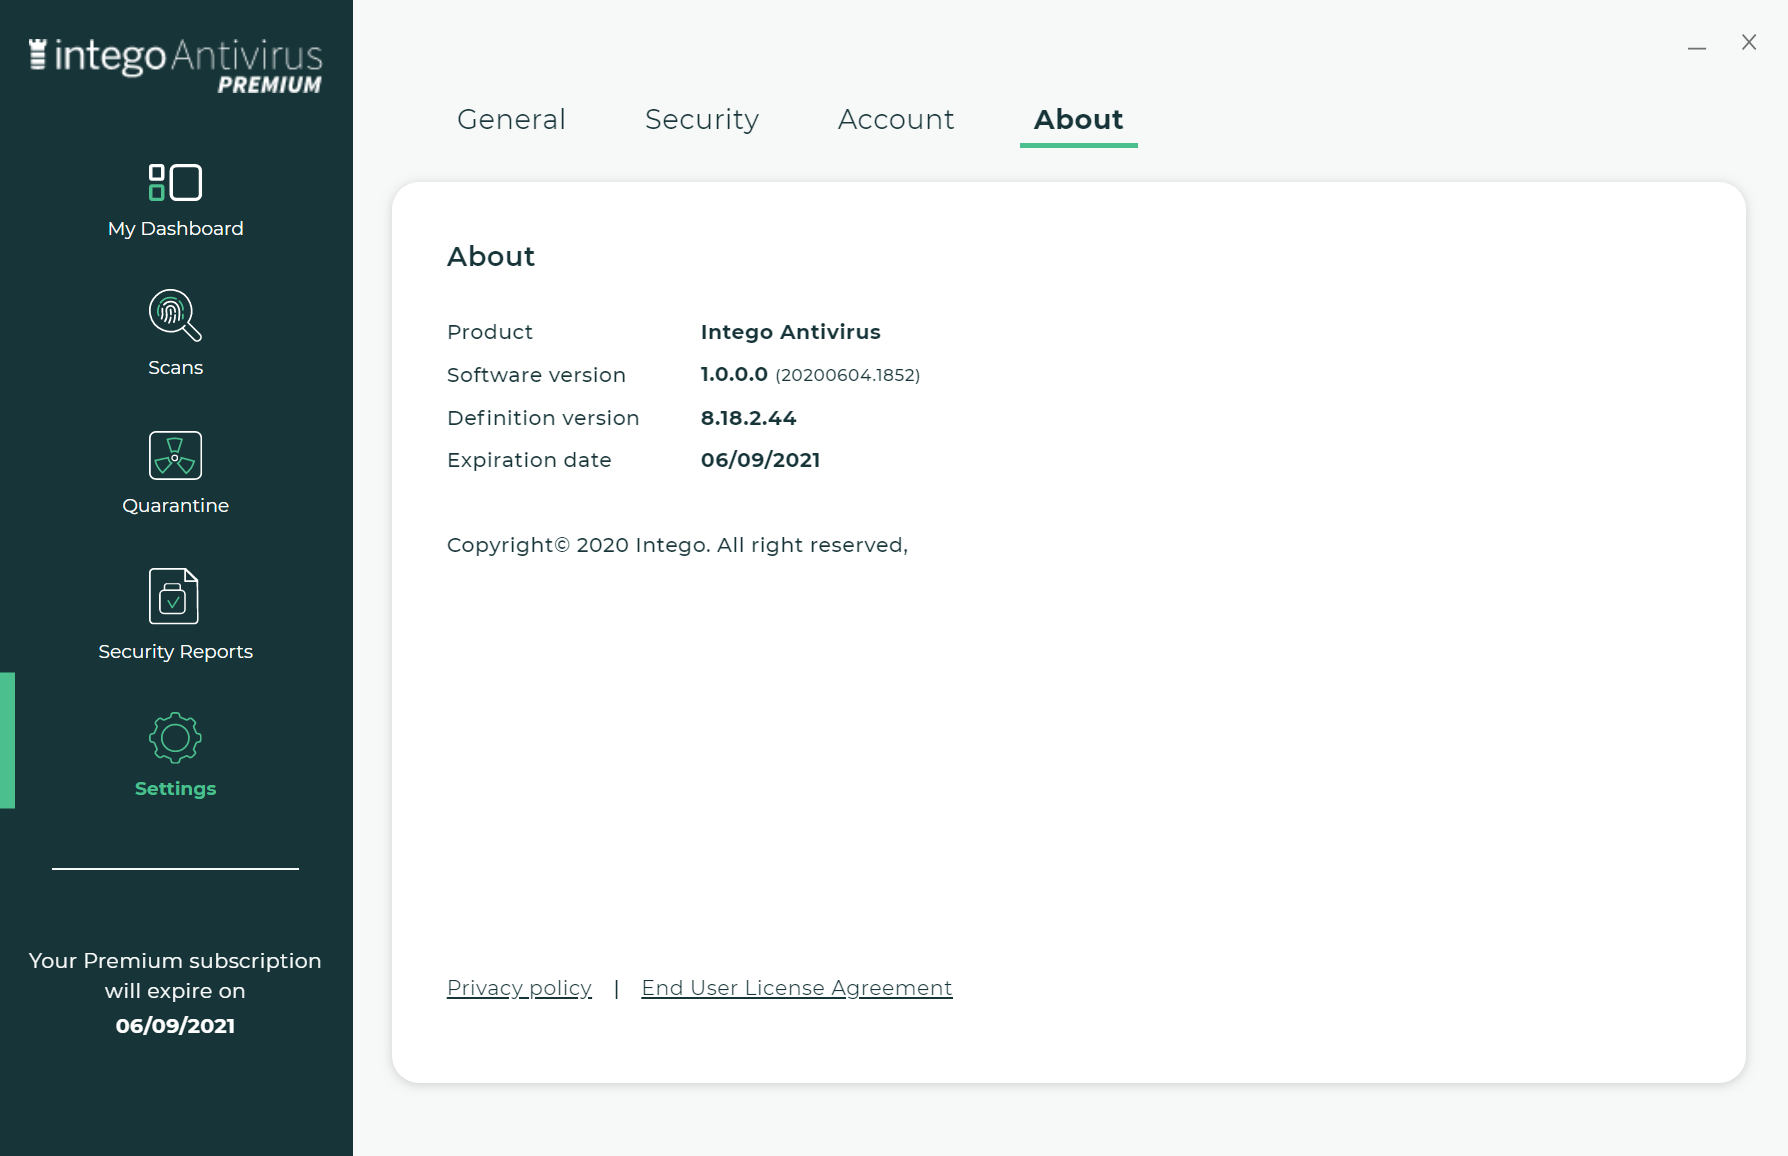Click the Settings label in sidebar
1788x1156 pixels.
176,789
